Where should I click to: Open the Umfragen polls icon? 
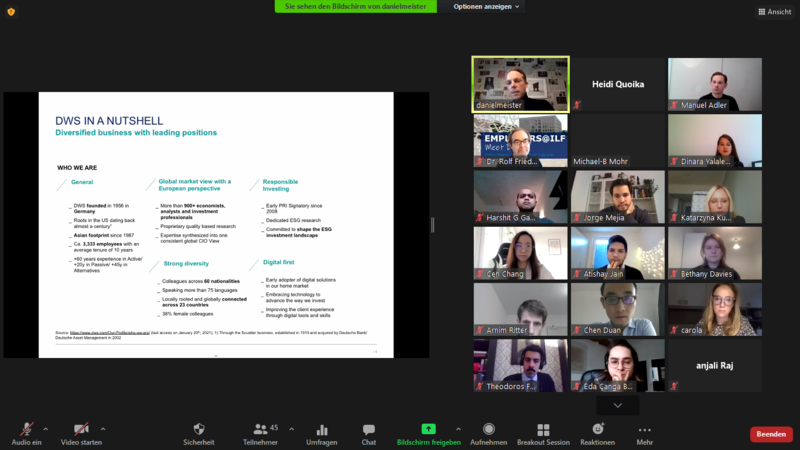(322, 430)
